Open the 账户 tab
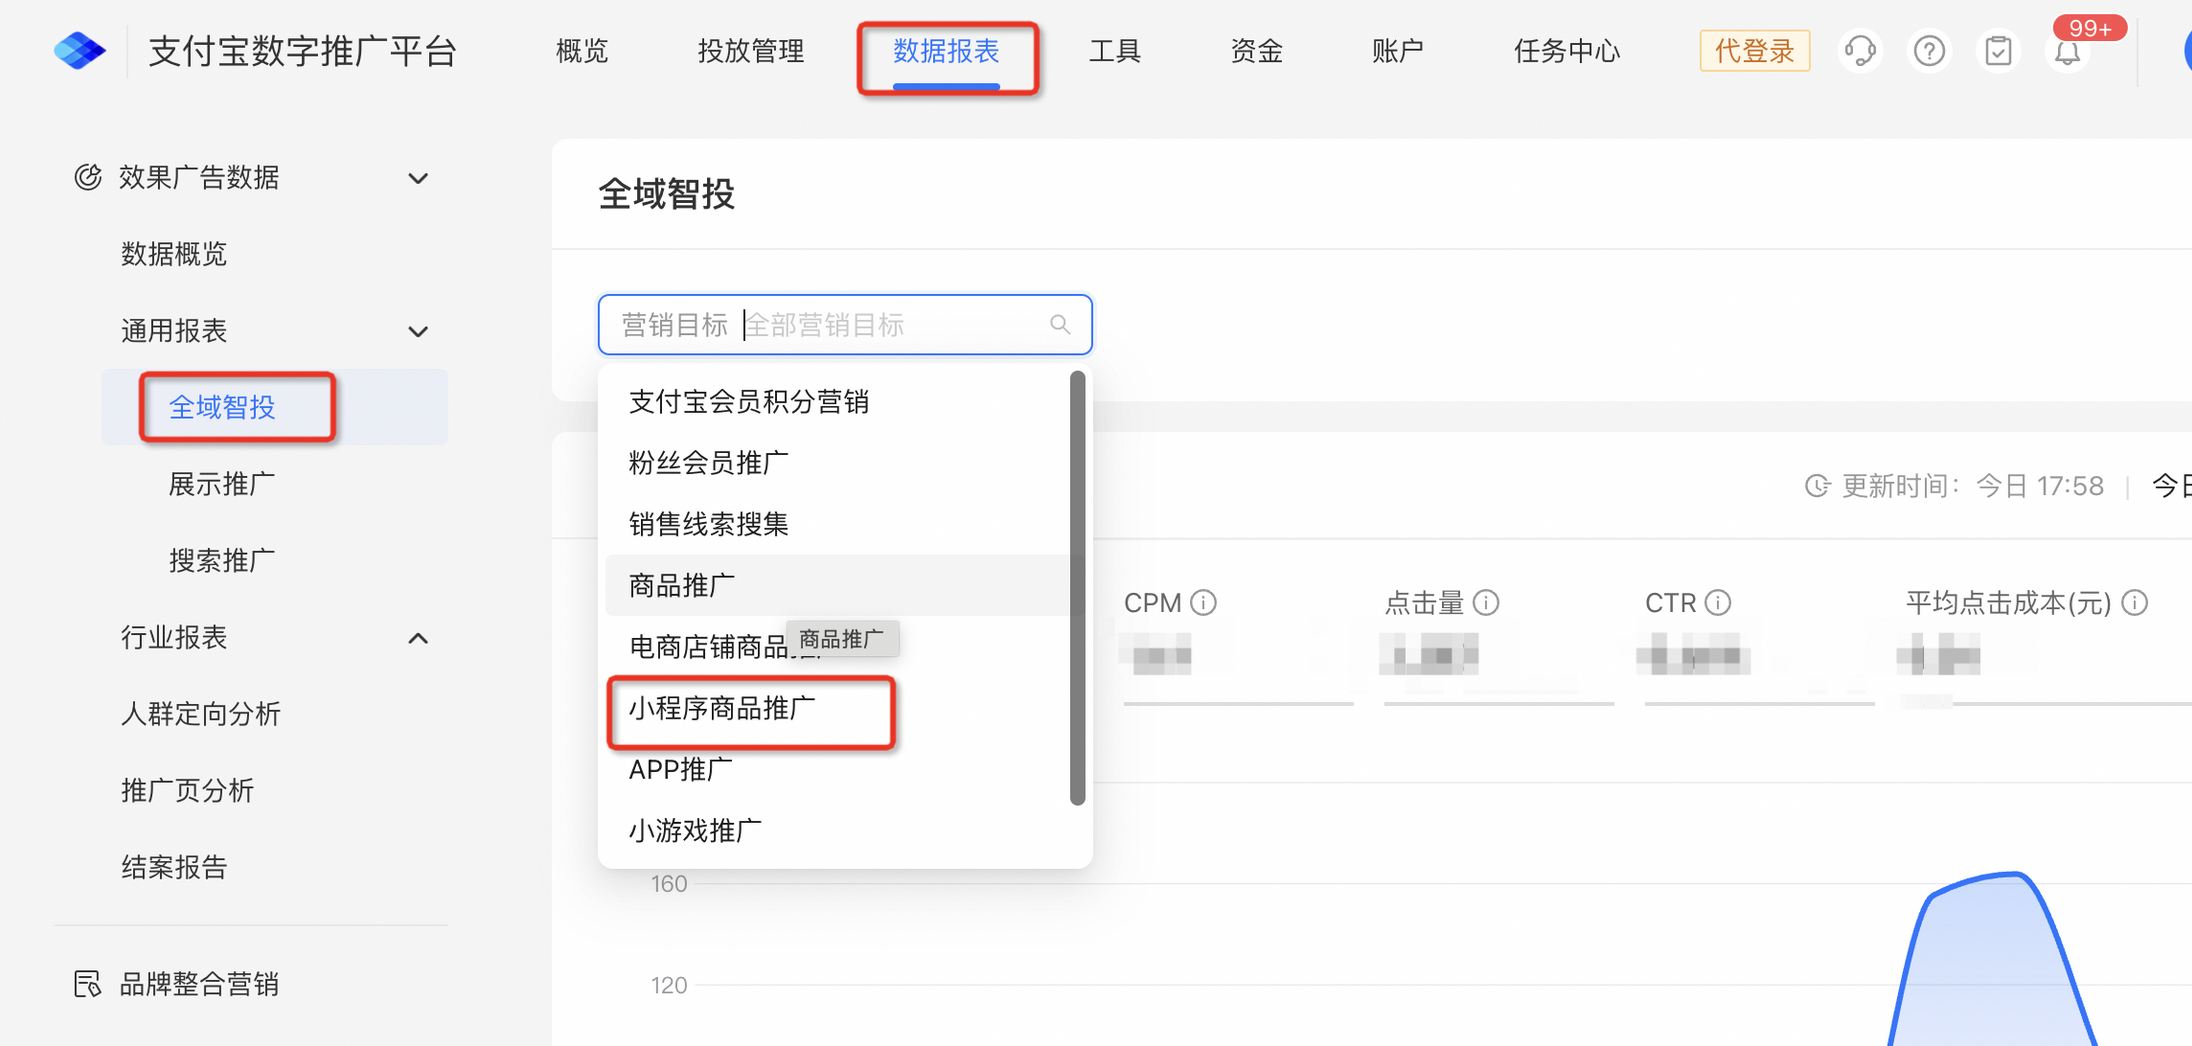This screenshot has height=1046, width=2192. pyautogui.click(x=1397, y=50)
